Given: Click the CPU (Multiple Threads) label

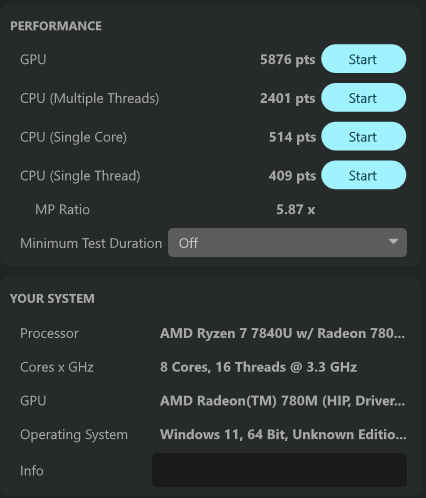Looking at the screenshot, I should [x=90, y=98].
